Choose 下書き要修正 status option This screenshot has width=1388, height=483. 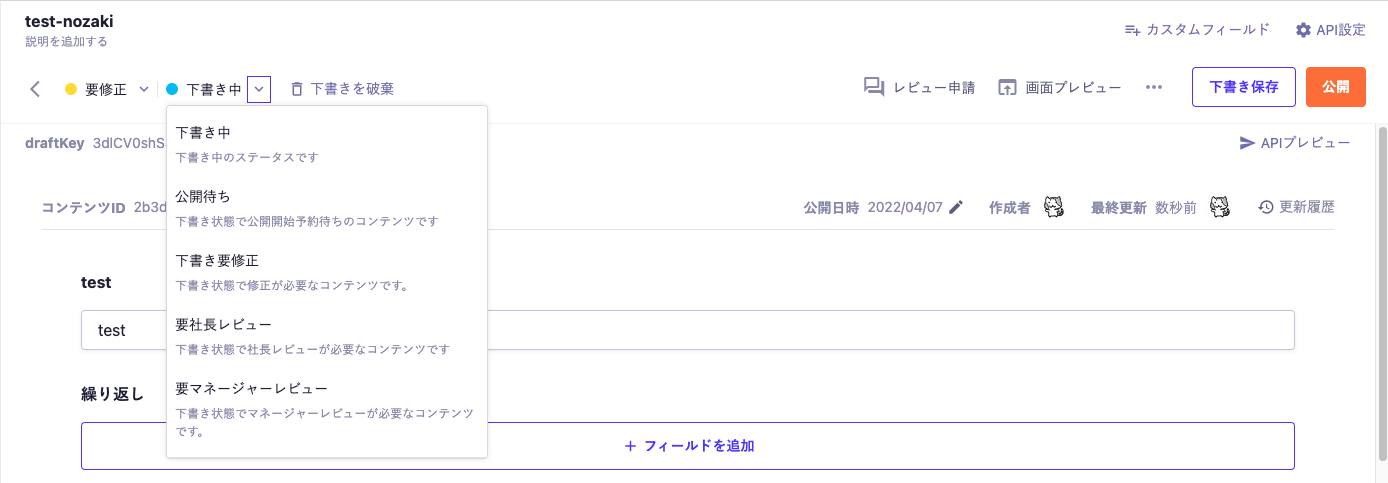(x=217, y=260)
